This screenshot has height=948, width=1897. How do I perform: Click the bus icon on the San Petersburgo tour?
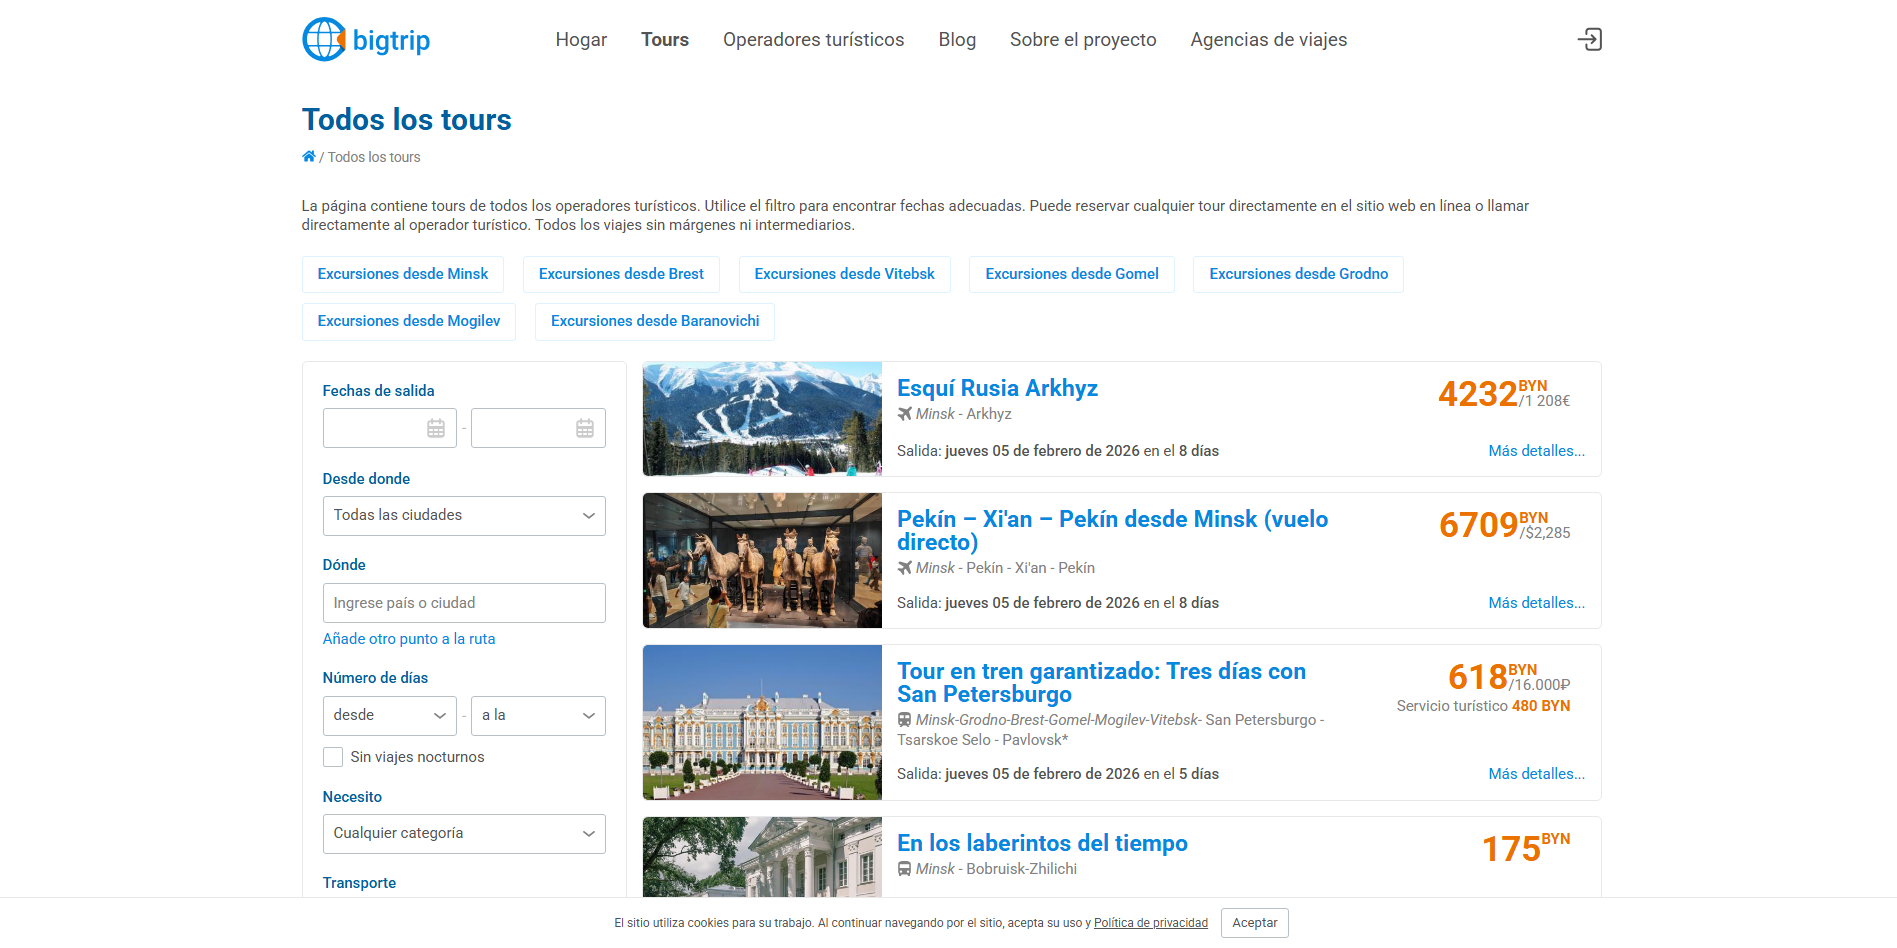coord(905,720)
